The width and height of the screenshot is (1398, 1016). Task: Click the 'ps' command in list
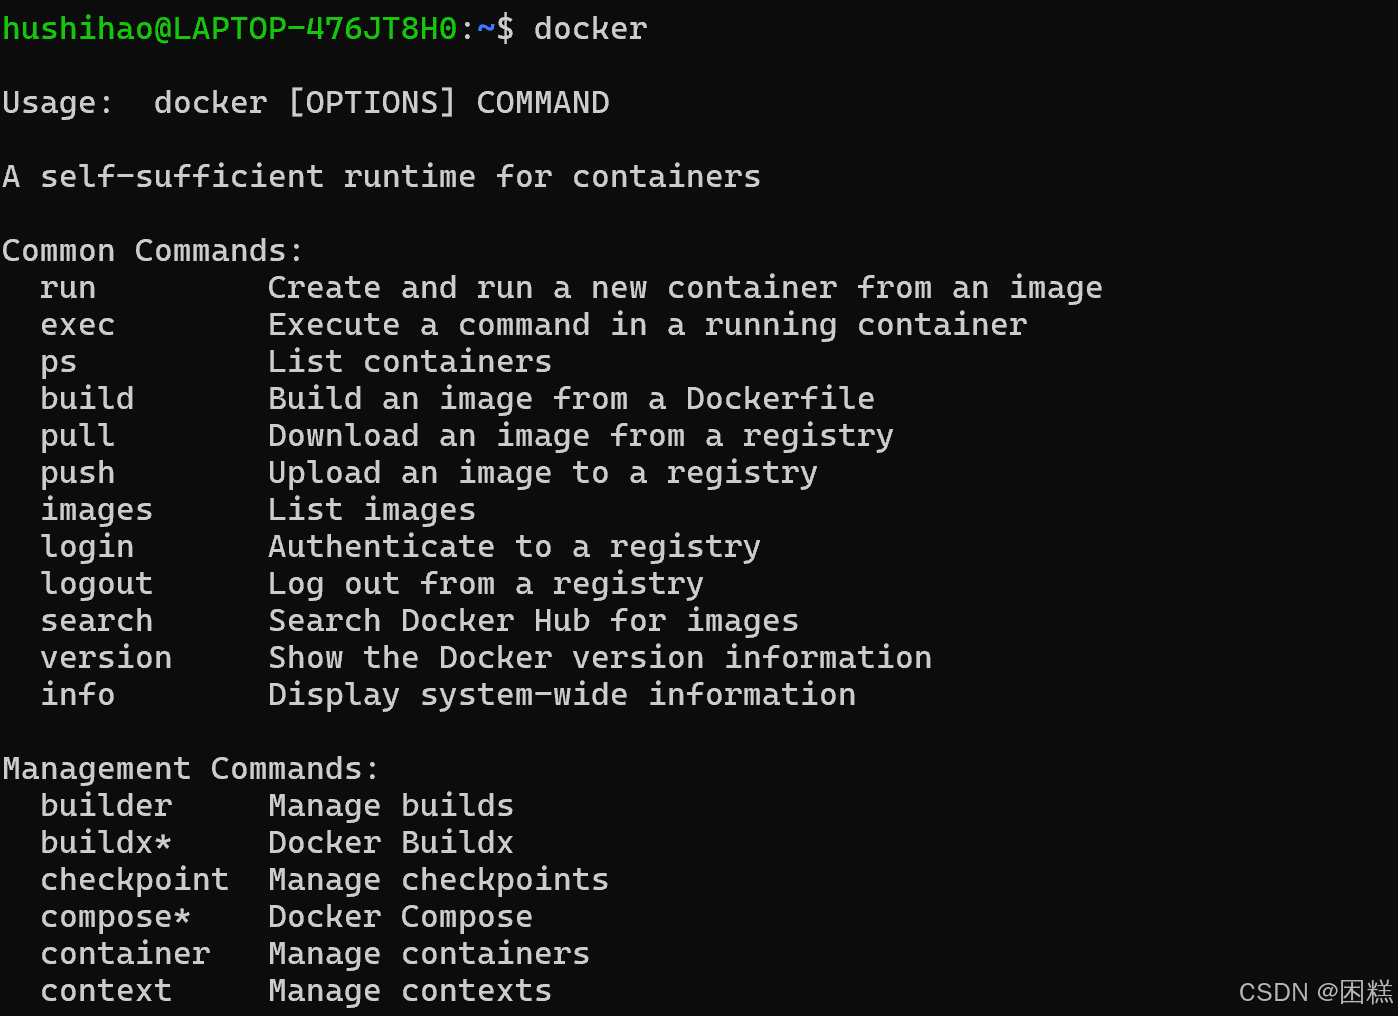pyautogui.click(x=58, y=363)
